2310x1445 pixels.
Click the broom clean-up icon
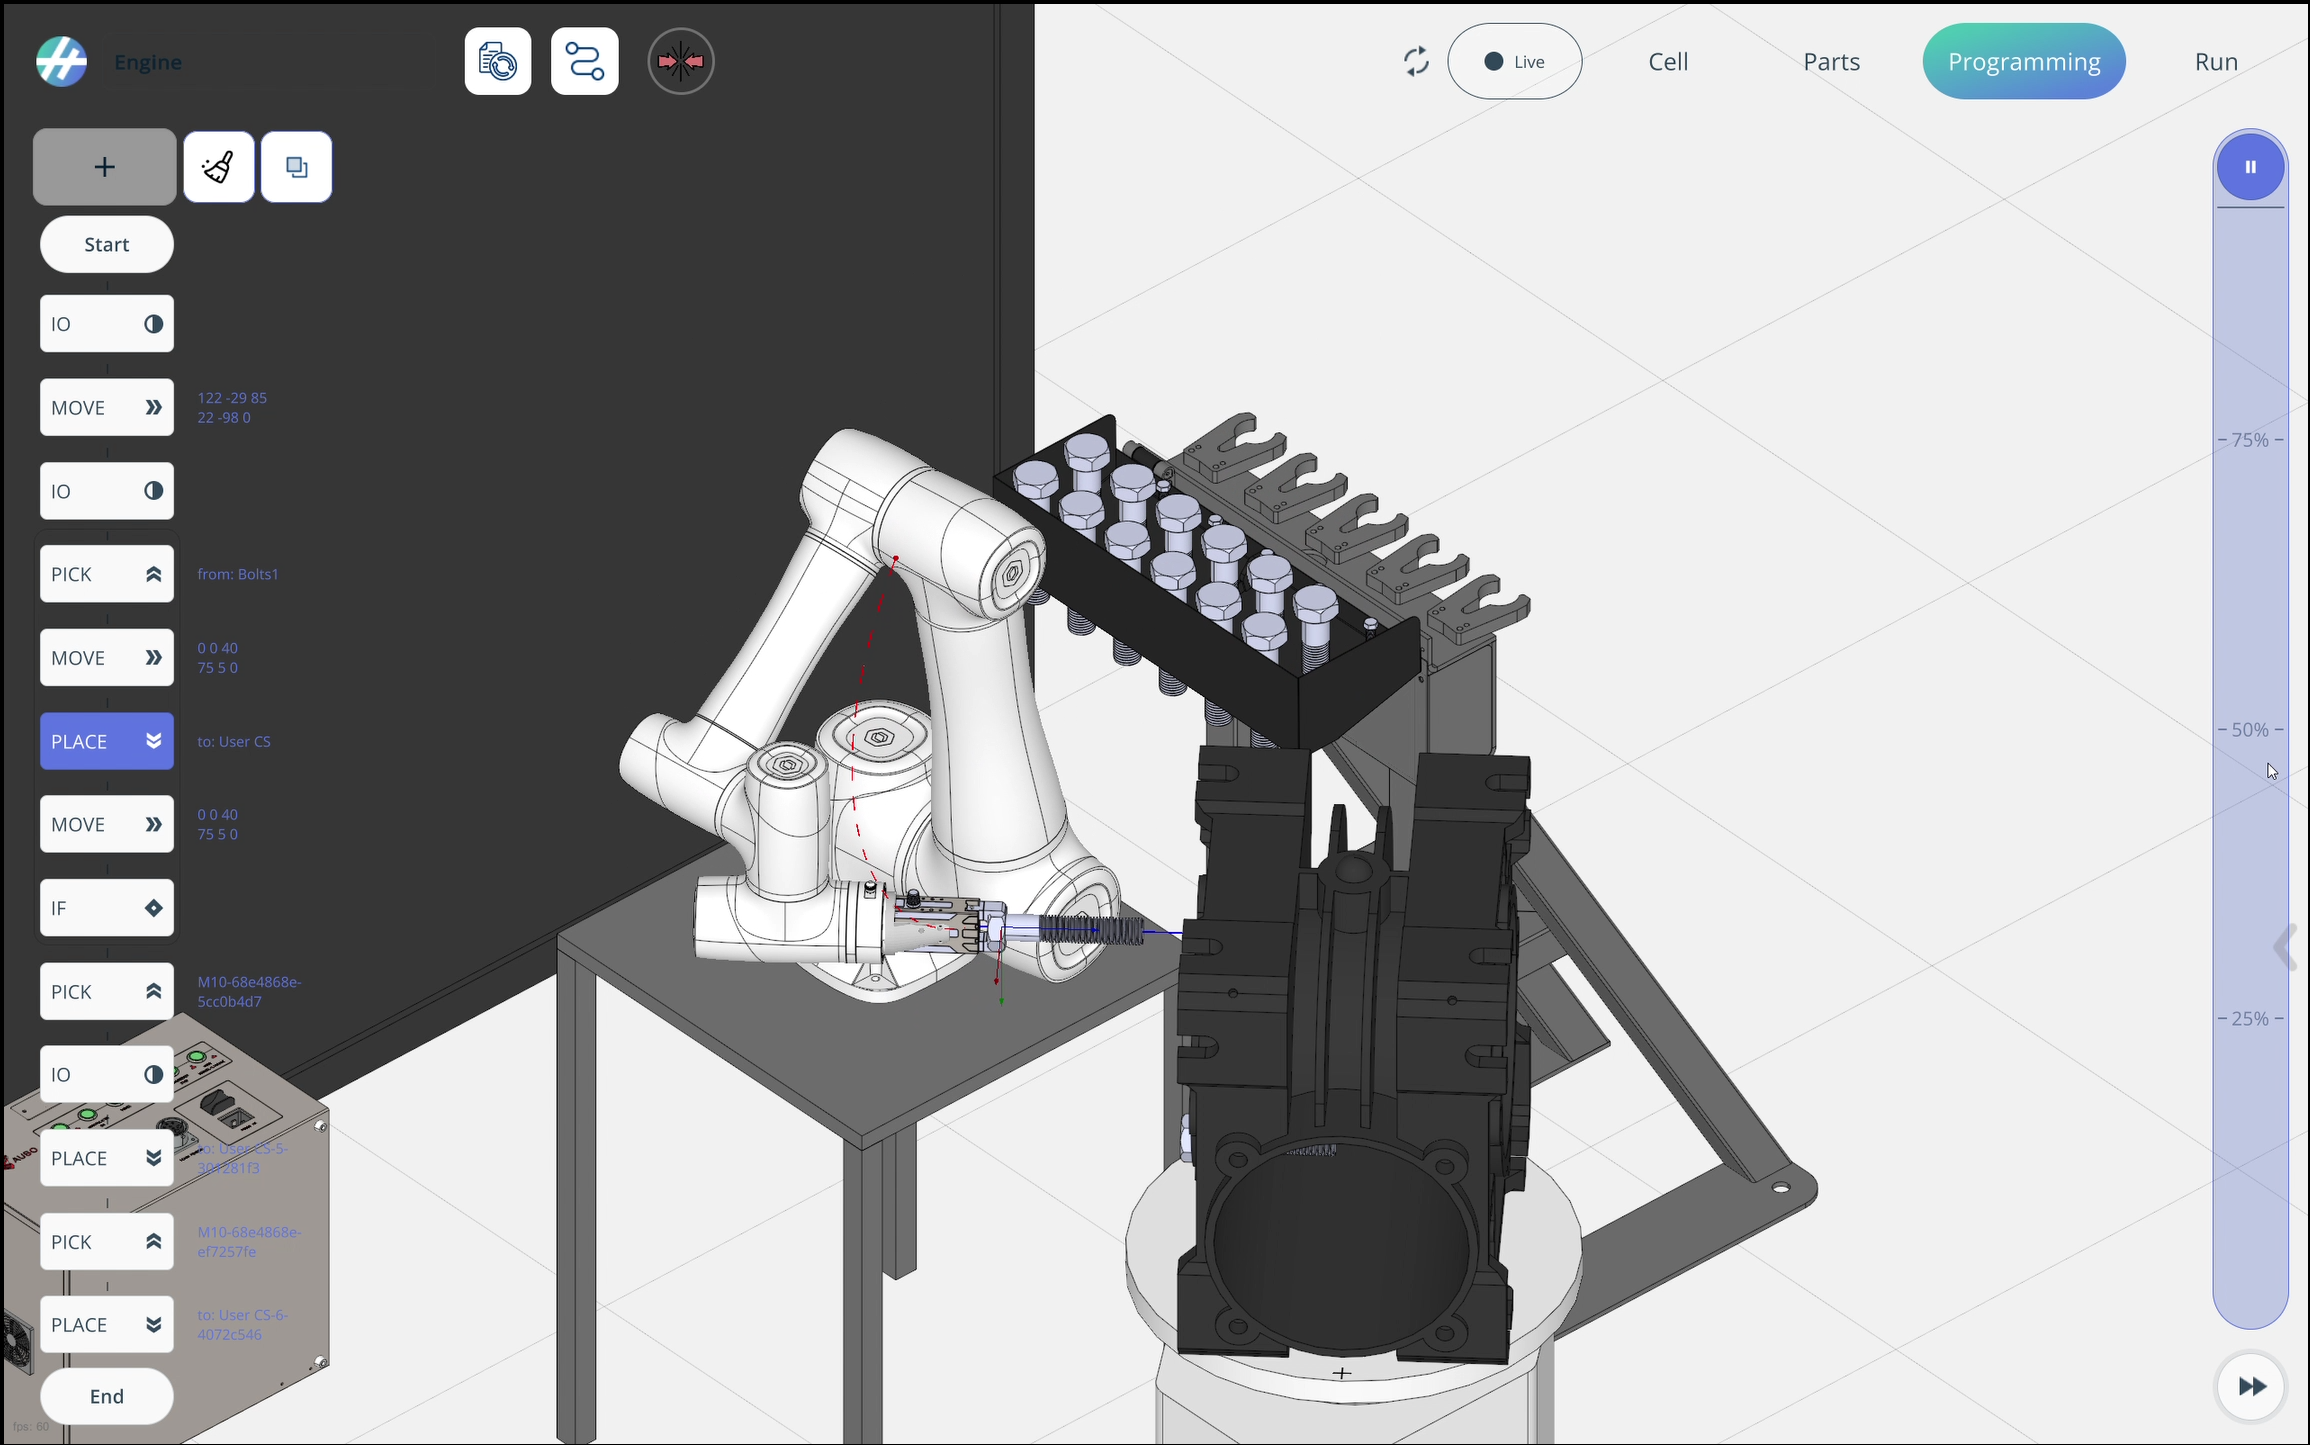218,167
